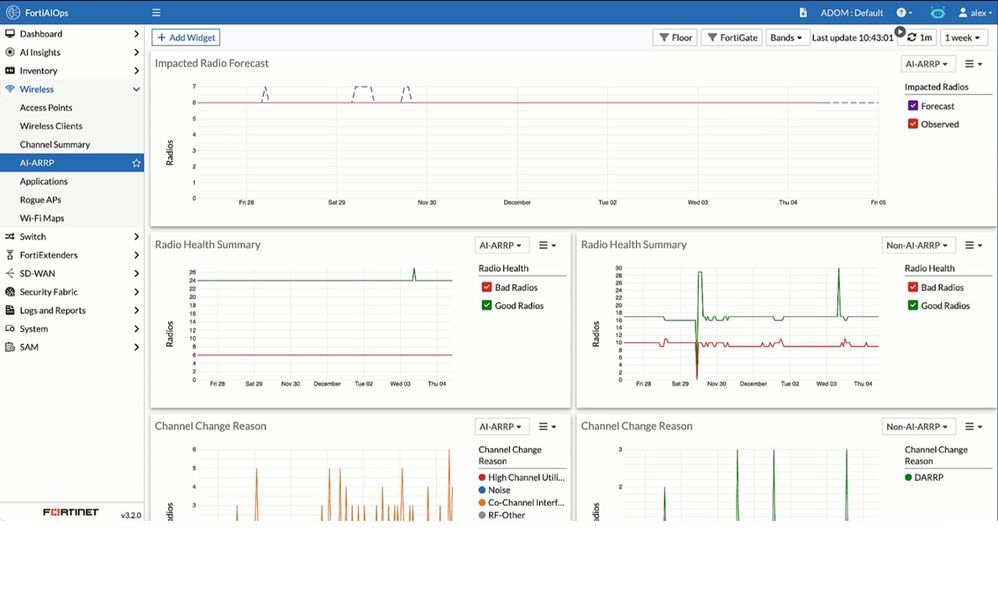The width and height of the screenshot is (998, 605).
Task: Toggle the Observed checkbox
Action: (x=913, y=124)
